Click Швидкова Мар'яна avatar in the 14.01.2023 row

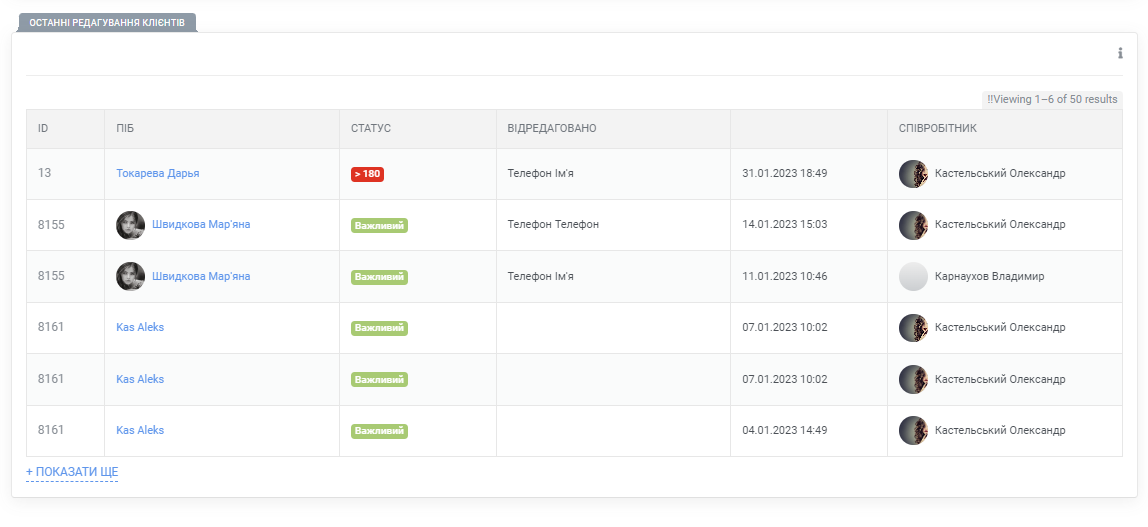130,225
